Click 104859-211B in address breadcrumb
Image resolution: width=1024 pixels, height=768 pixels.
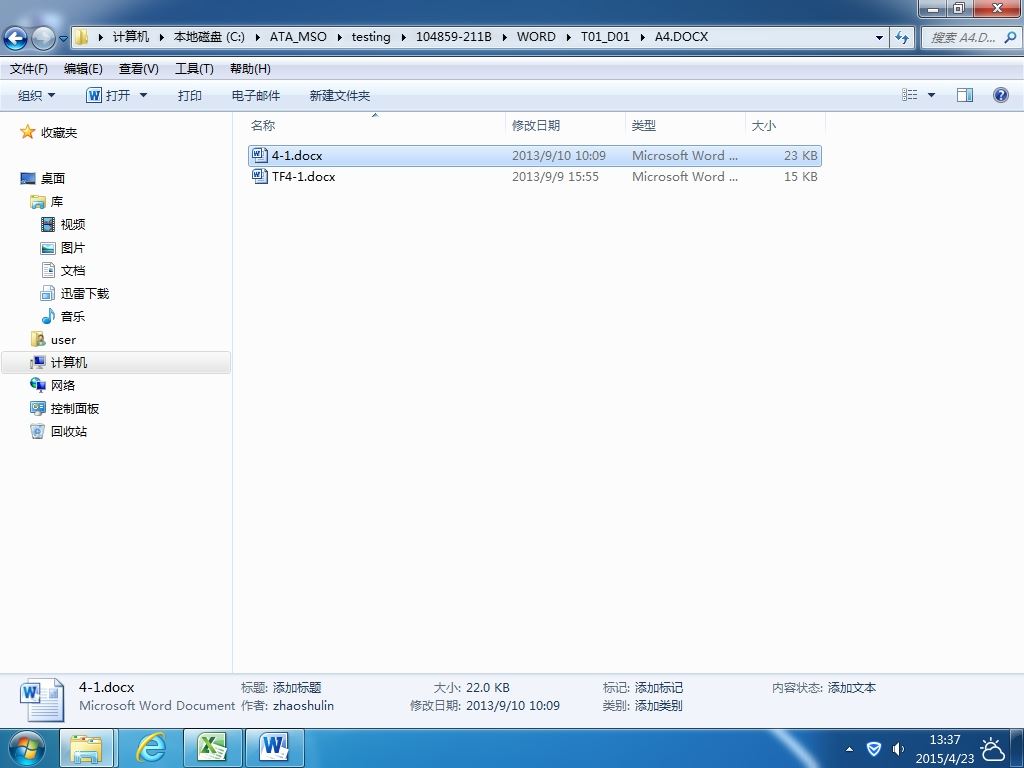point(454,37)
